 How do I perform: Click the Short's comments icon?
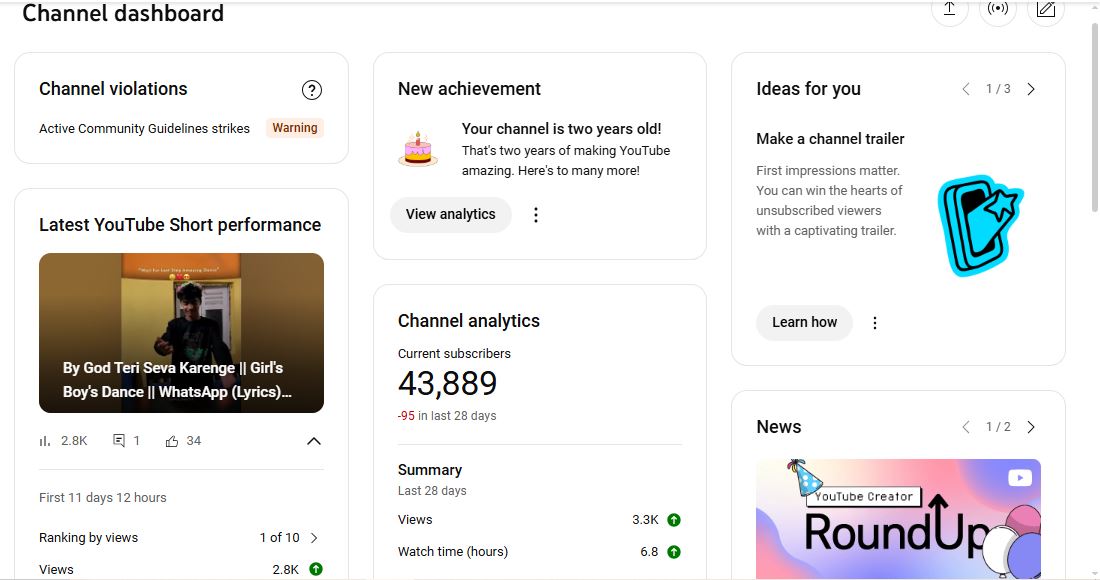point(119,441)
